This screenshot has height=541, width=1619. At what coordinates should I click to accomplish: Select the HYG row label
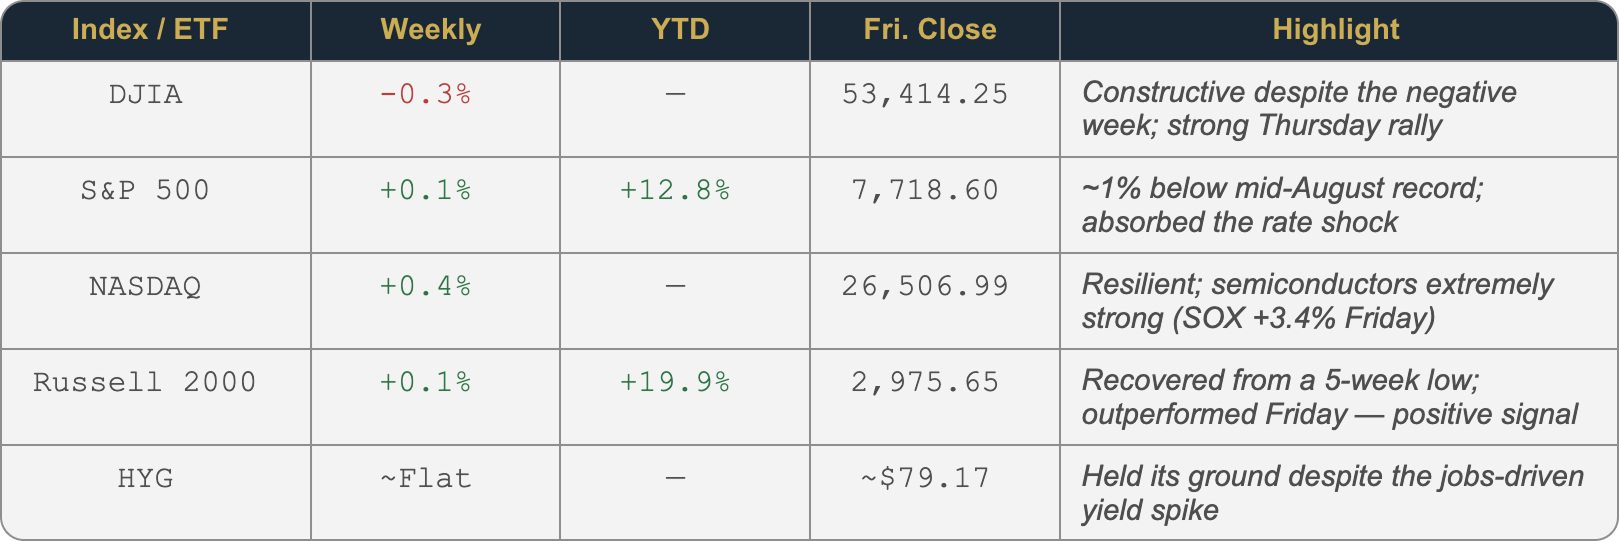point(146,478)
